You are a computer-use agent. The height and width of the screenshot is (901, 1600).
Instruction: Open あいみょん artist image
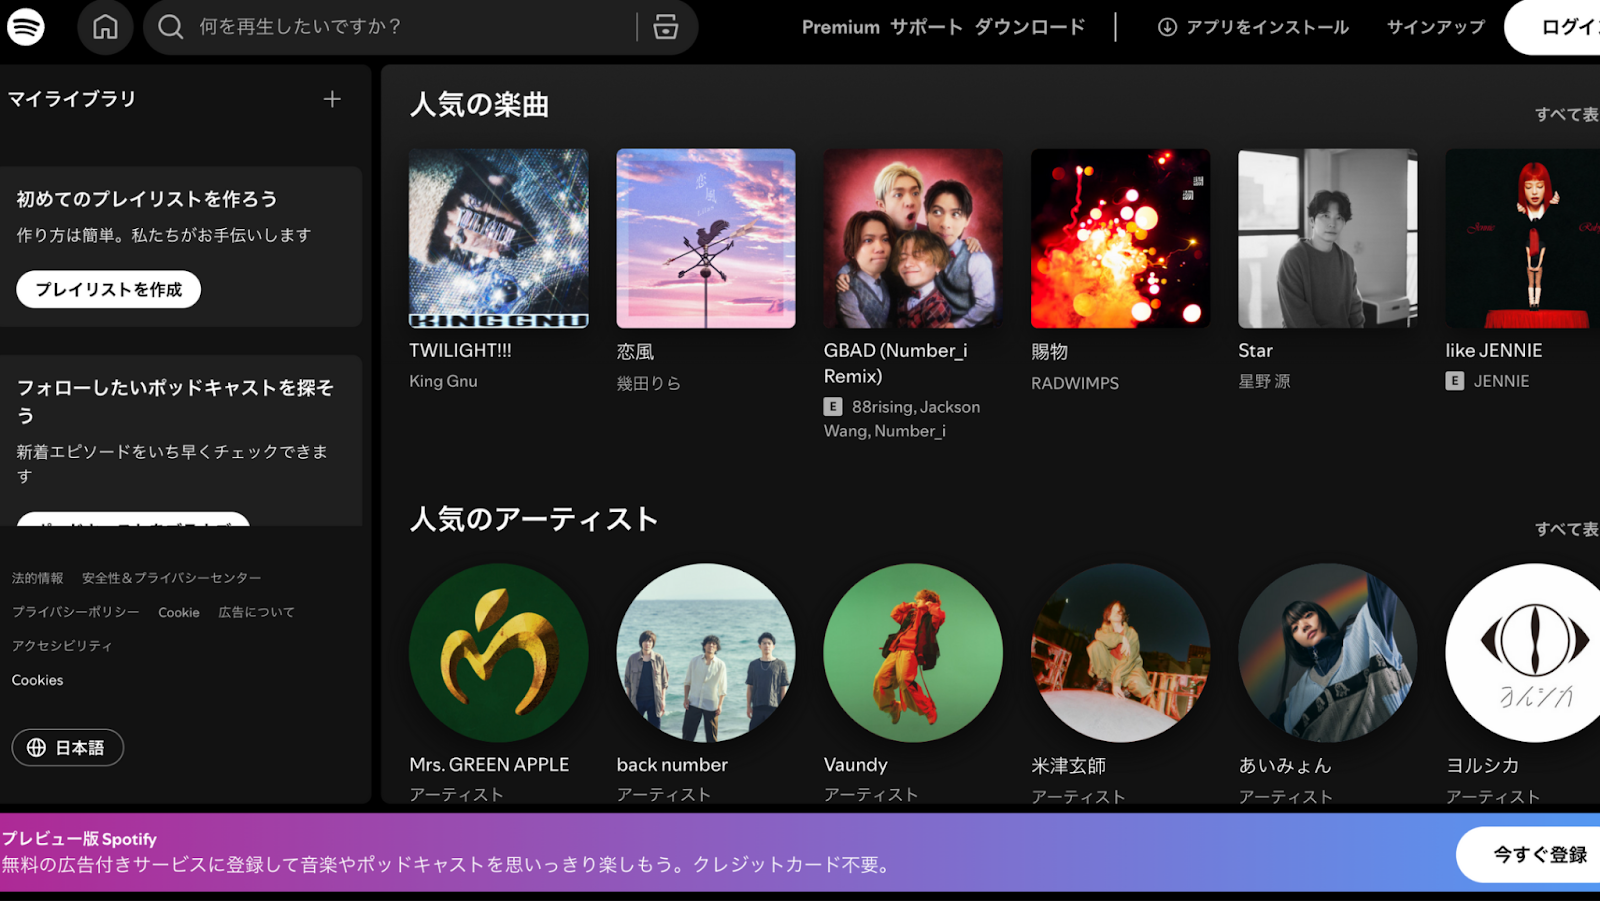(x=1328, y=653)
